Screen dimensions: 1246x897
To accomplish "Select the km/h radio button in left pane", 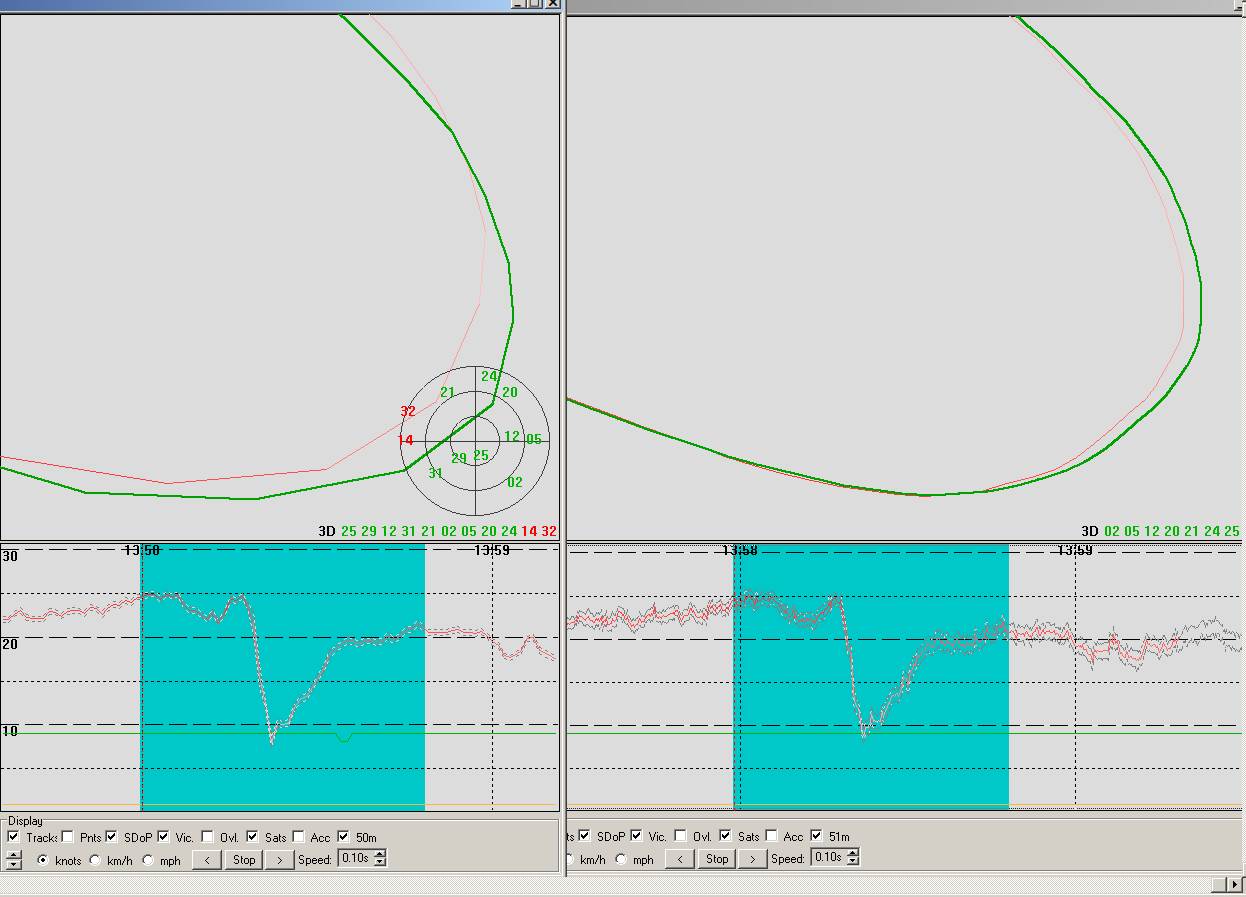I will pyautogui.click(x=95, y=860).
